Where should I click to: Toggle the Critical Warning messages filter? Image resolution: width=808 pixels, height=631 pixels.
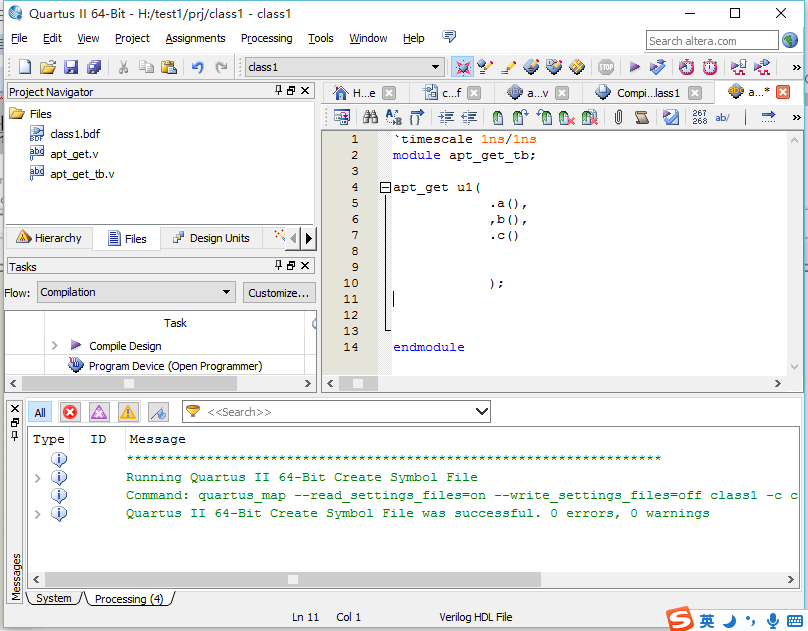point(99,412)
